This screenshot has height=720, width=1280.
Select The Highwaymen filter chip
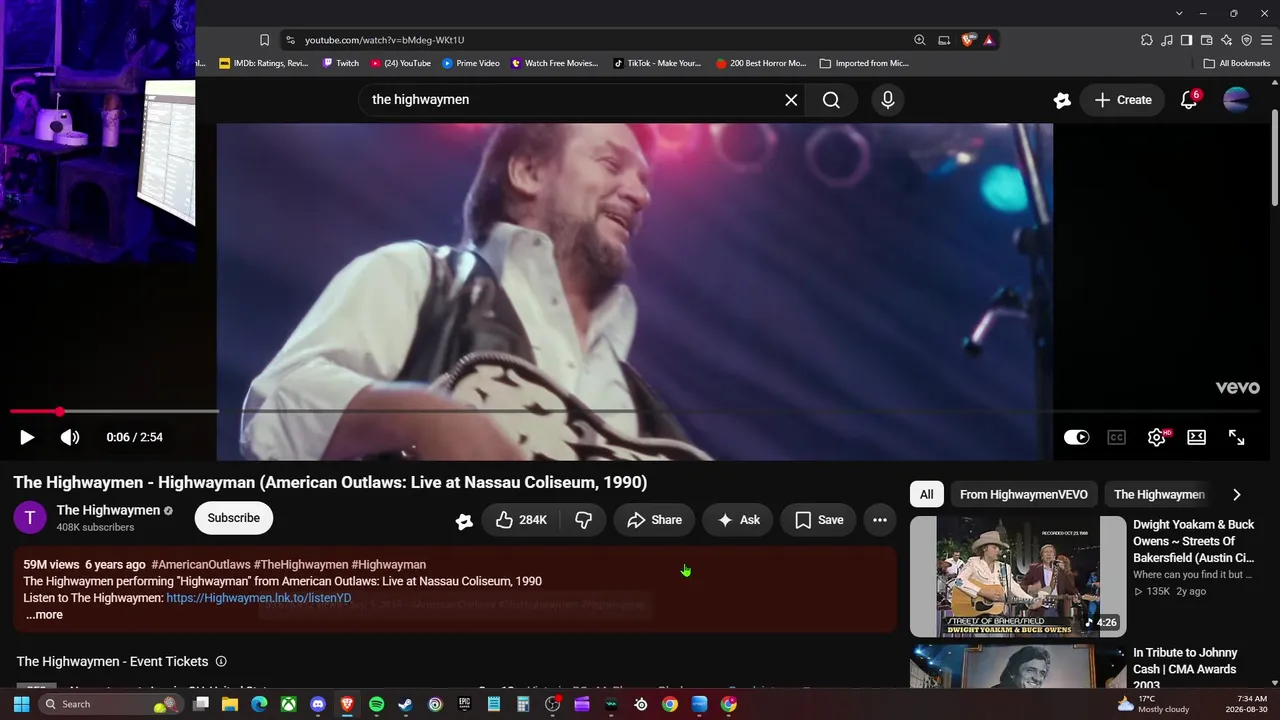pos(1159,494)
